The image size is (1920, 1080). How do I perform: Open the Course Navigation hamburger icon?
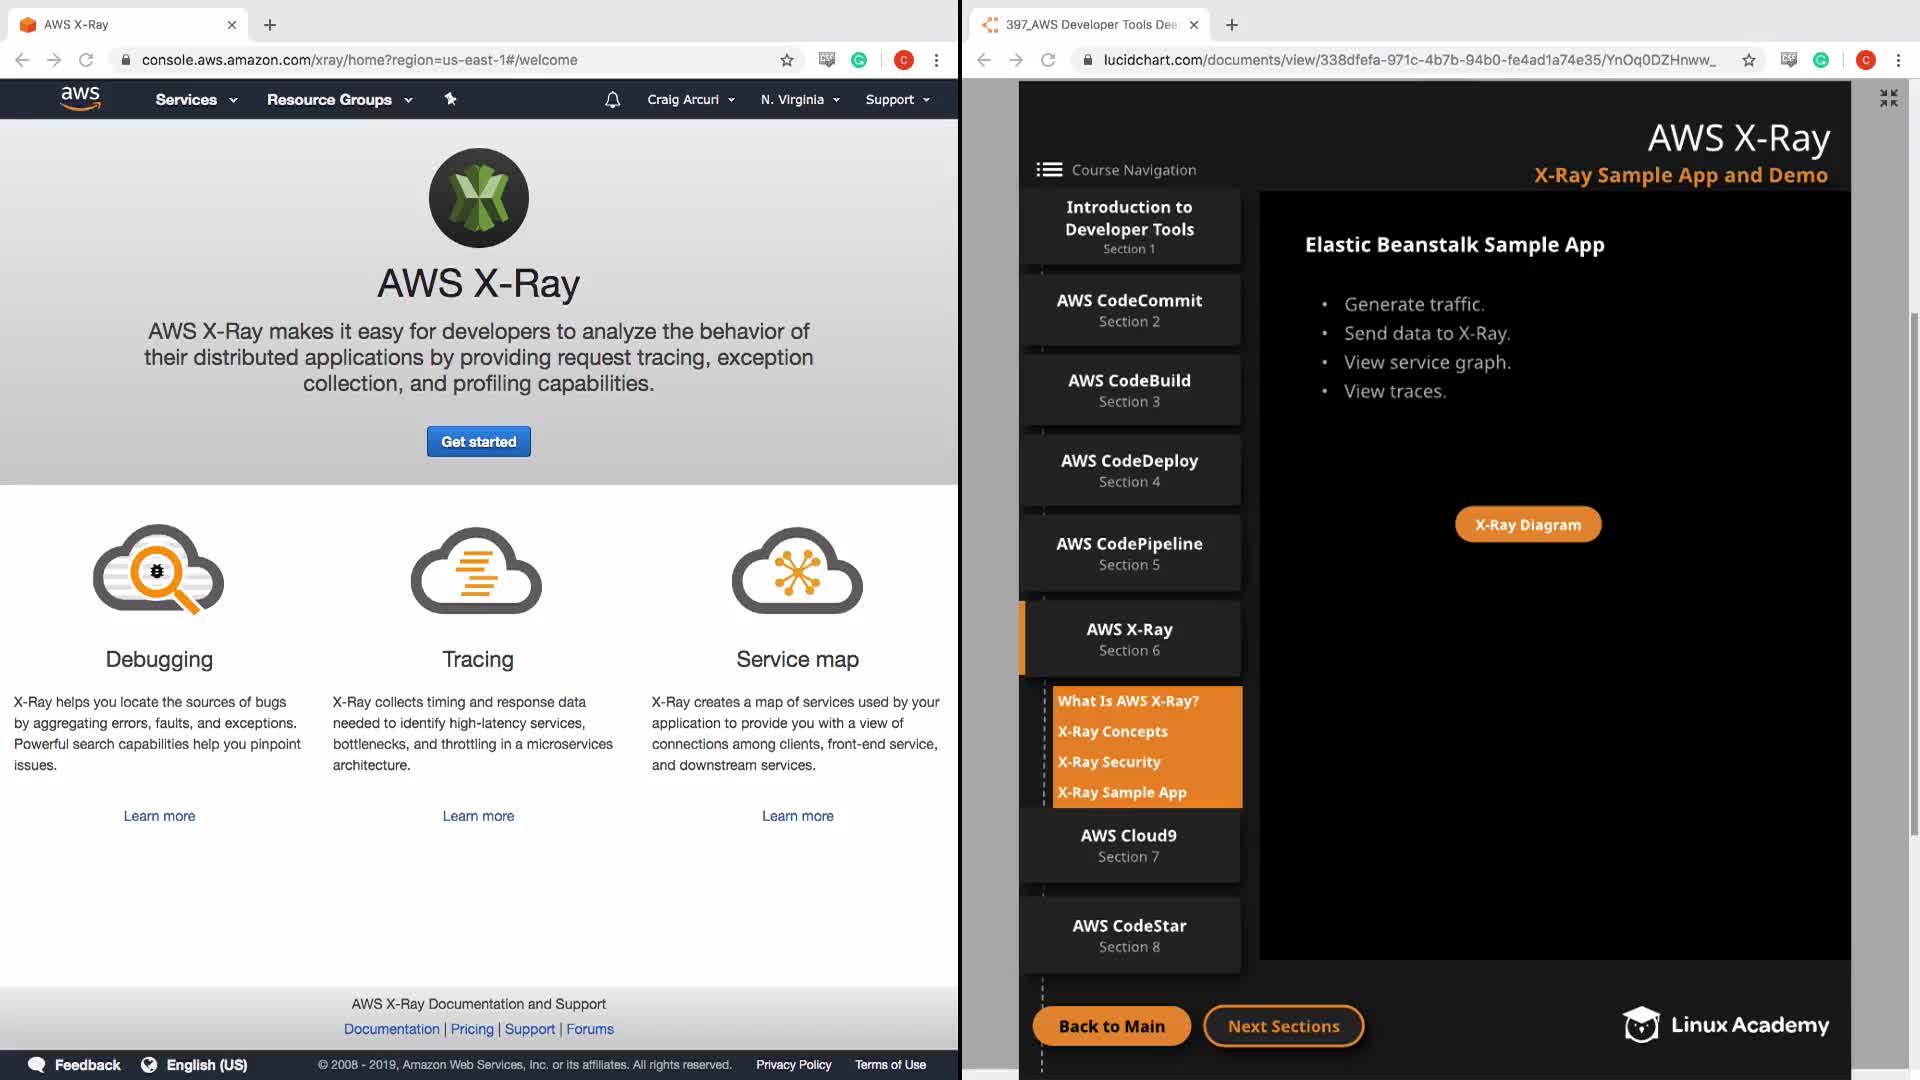coord(1049,170)
